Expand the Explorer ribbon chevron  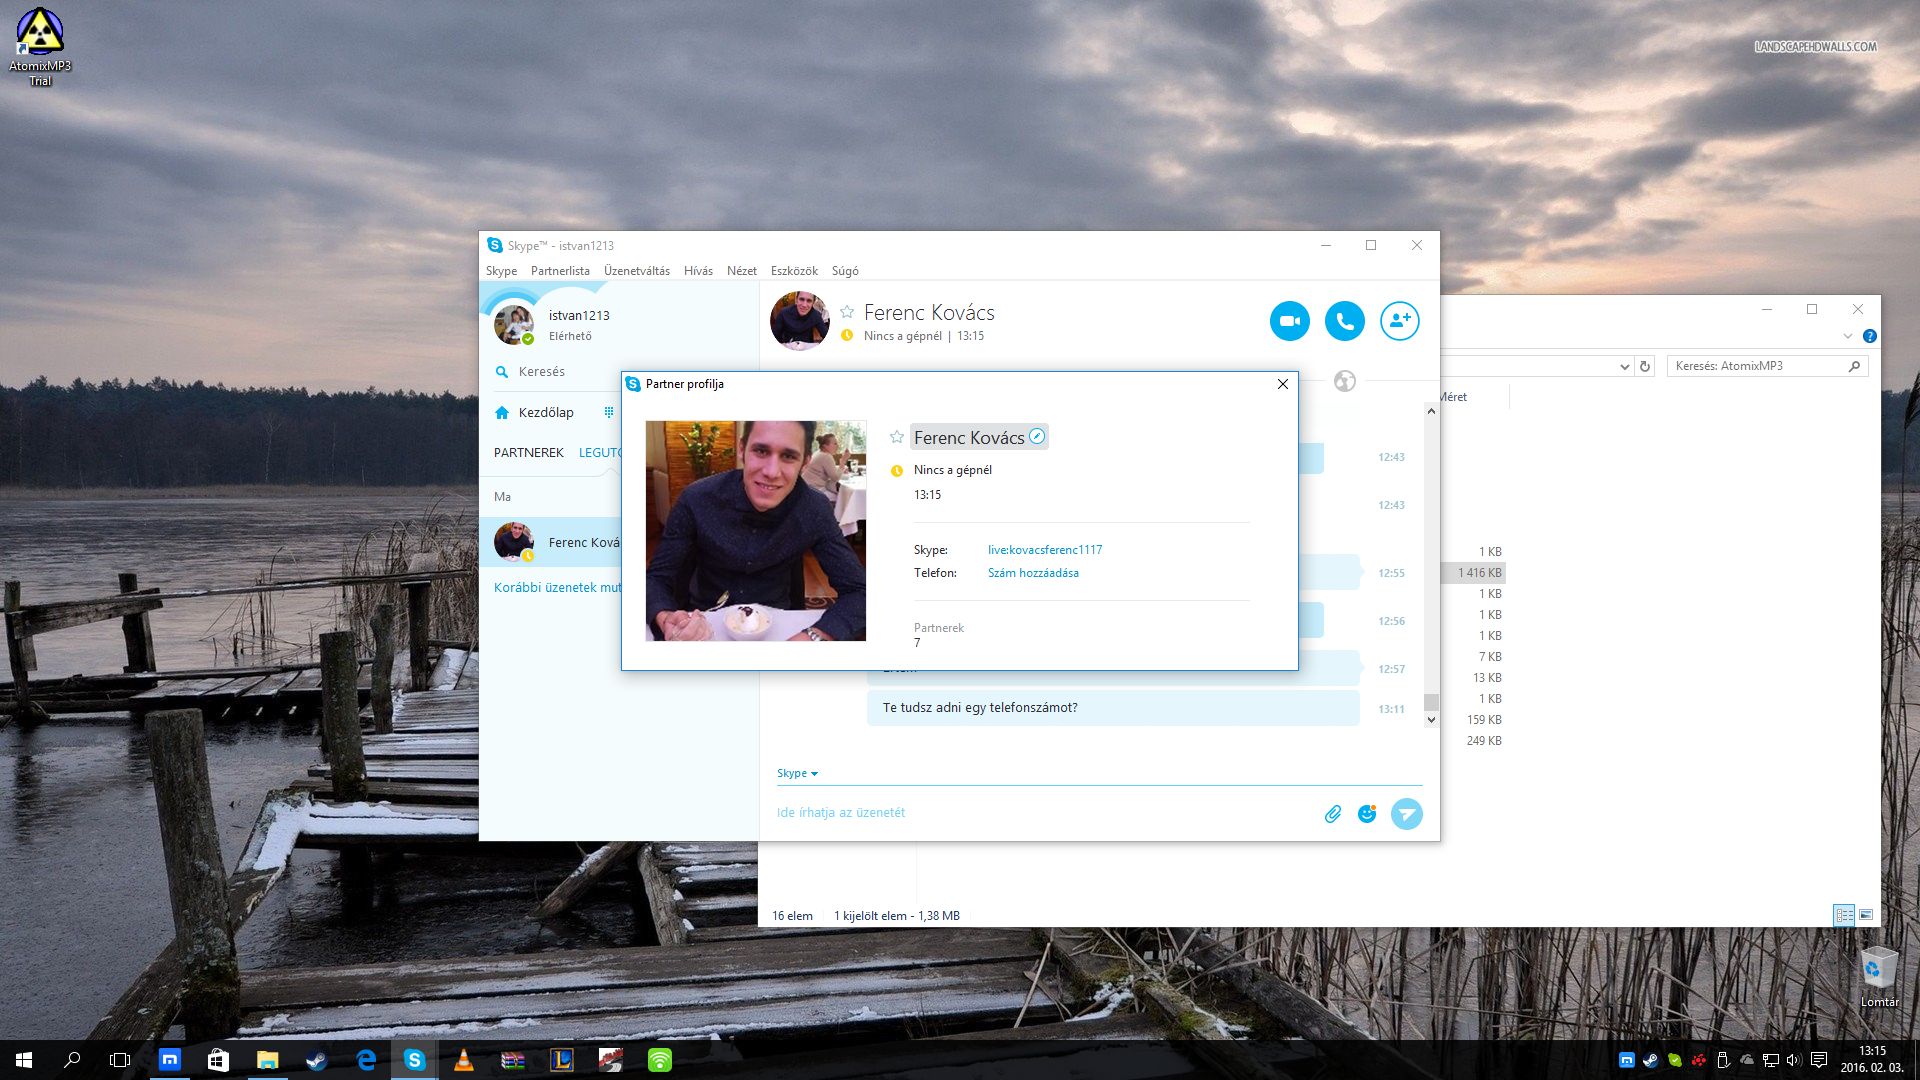click(1848, 336)
